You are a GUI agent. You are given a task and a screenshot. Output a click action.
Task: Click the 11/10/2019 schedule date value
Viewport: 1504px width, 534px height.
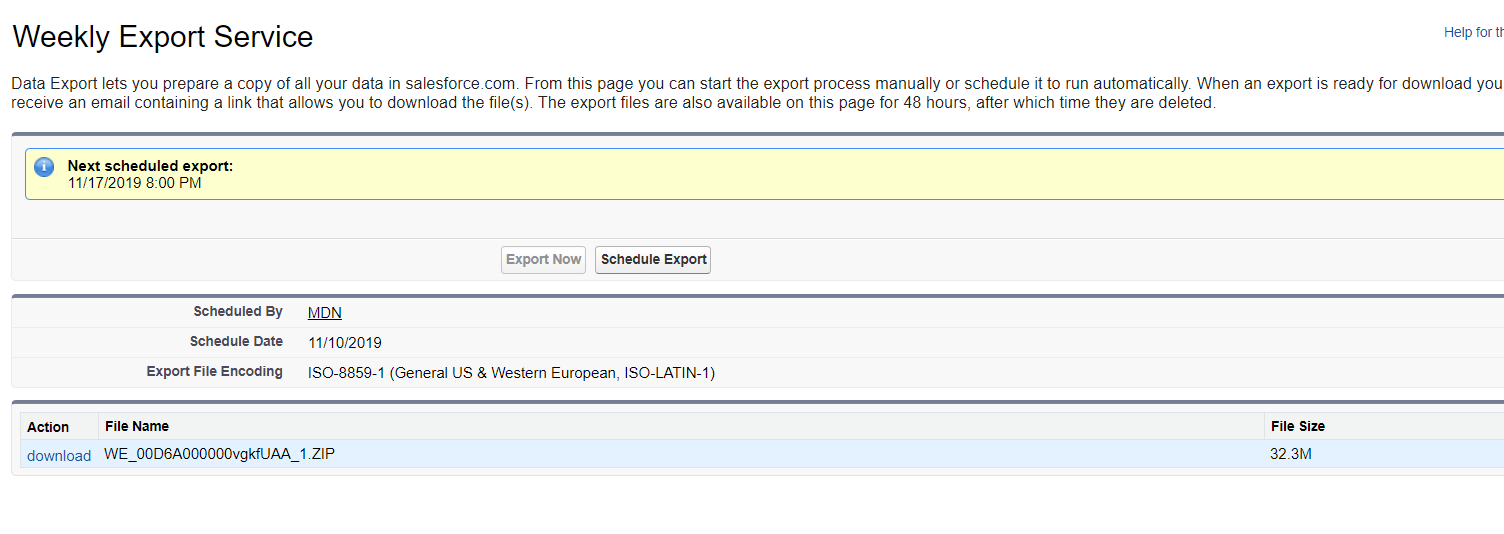pyautogui.click(x=345, y=343)
